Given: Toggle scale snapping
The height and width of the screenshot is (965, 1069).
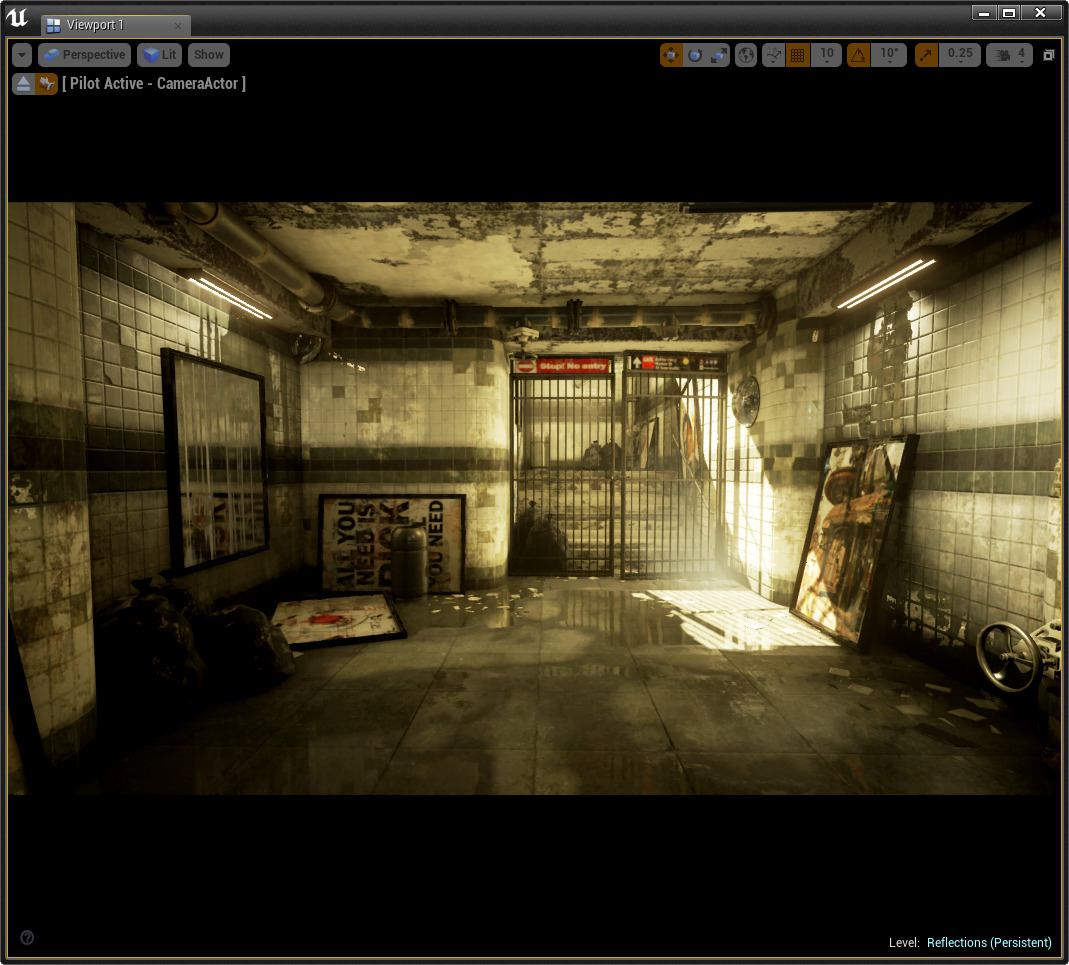Looking at the screenshot, I should pyautogui.click(x=926, y=55).
